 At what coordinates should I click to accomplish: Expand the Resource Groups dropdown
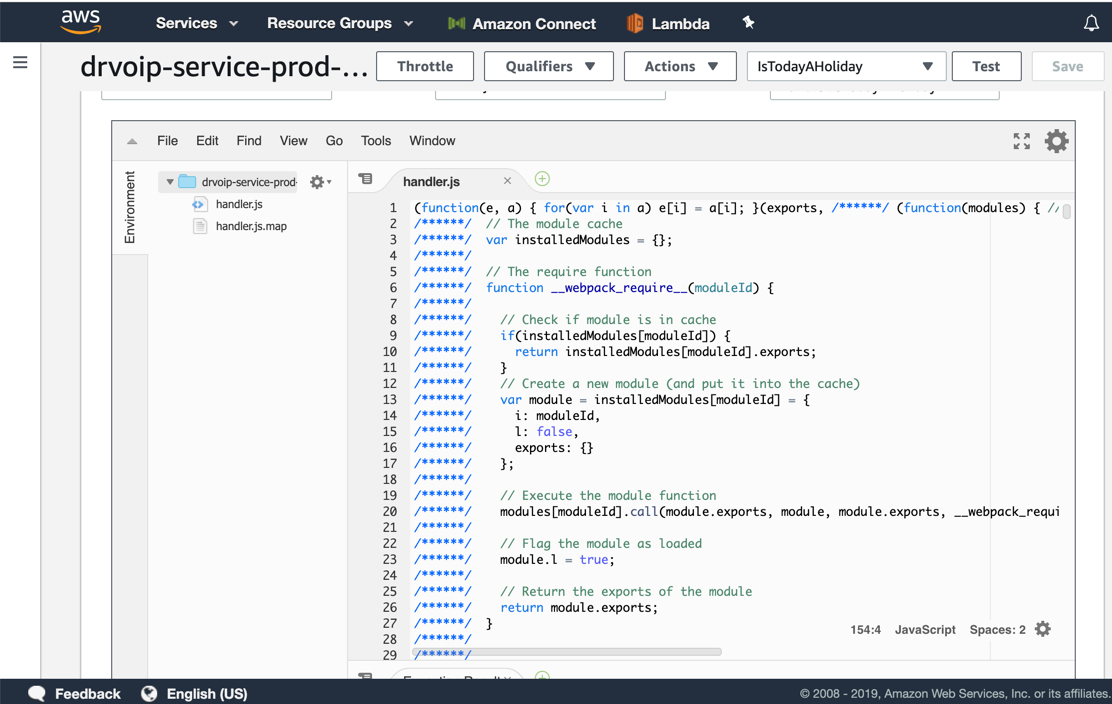(x=340, y=23)
